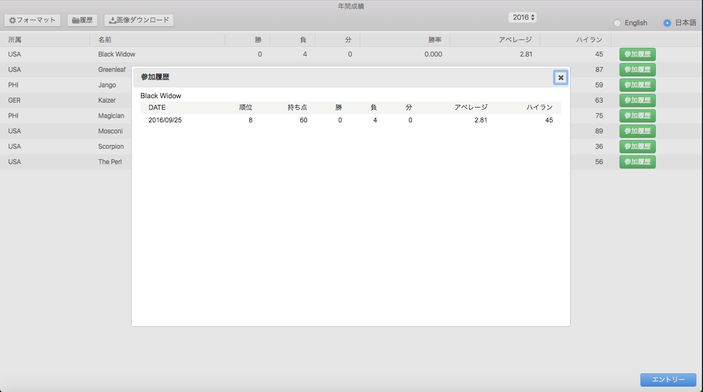The width and height of the screenshot is (703, 392).
Task: Click the 名前 column header
Action: pyautogui.click(x=105, y=40)
